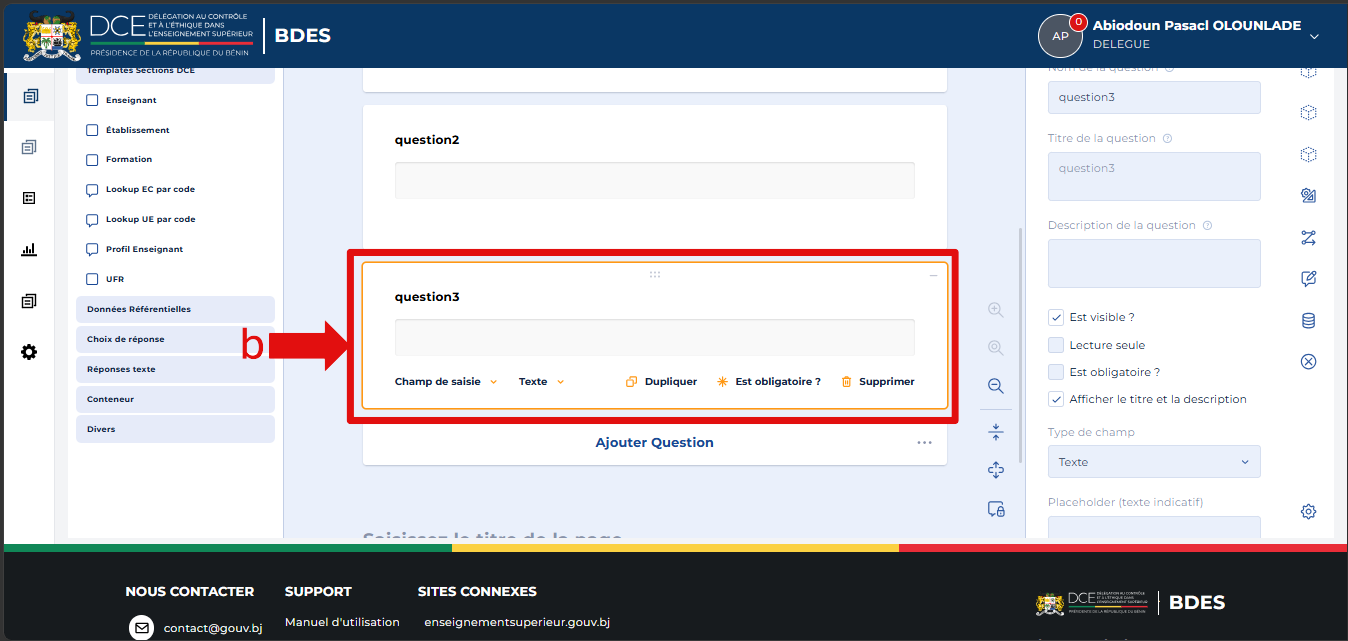Screen dimensions: 1348x641
Task: Open 'Manuel d'utilisation' footer link
Action: pos(342,622)
